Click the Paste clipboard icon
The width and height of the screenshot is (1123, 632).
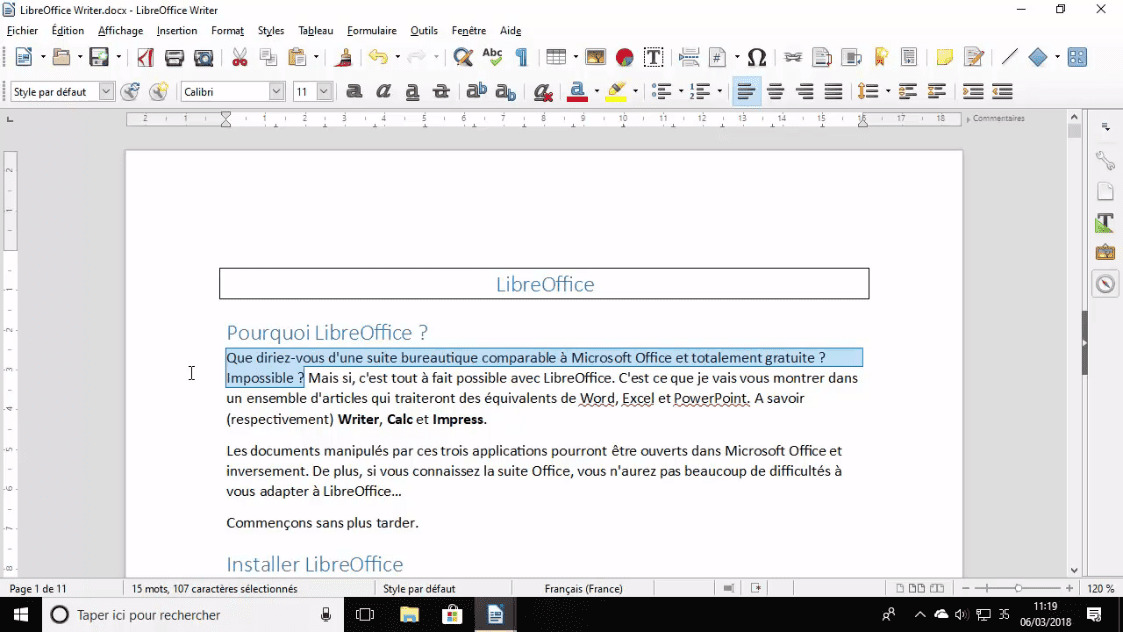297,57
